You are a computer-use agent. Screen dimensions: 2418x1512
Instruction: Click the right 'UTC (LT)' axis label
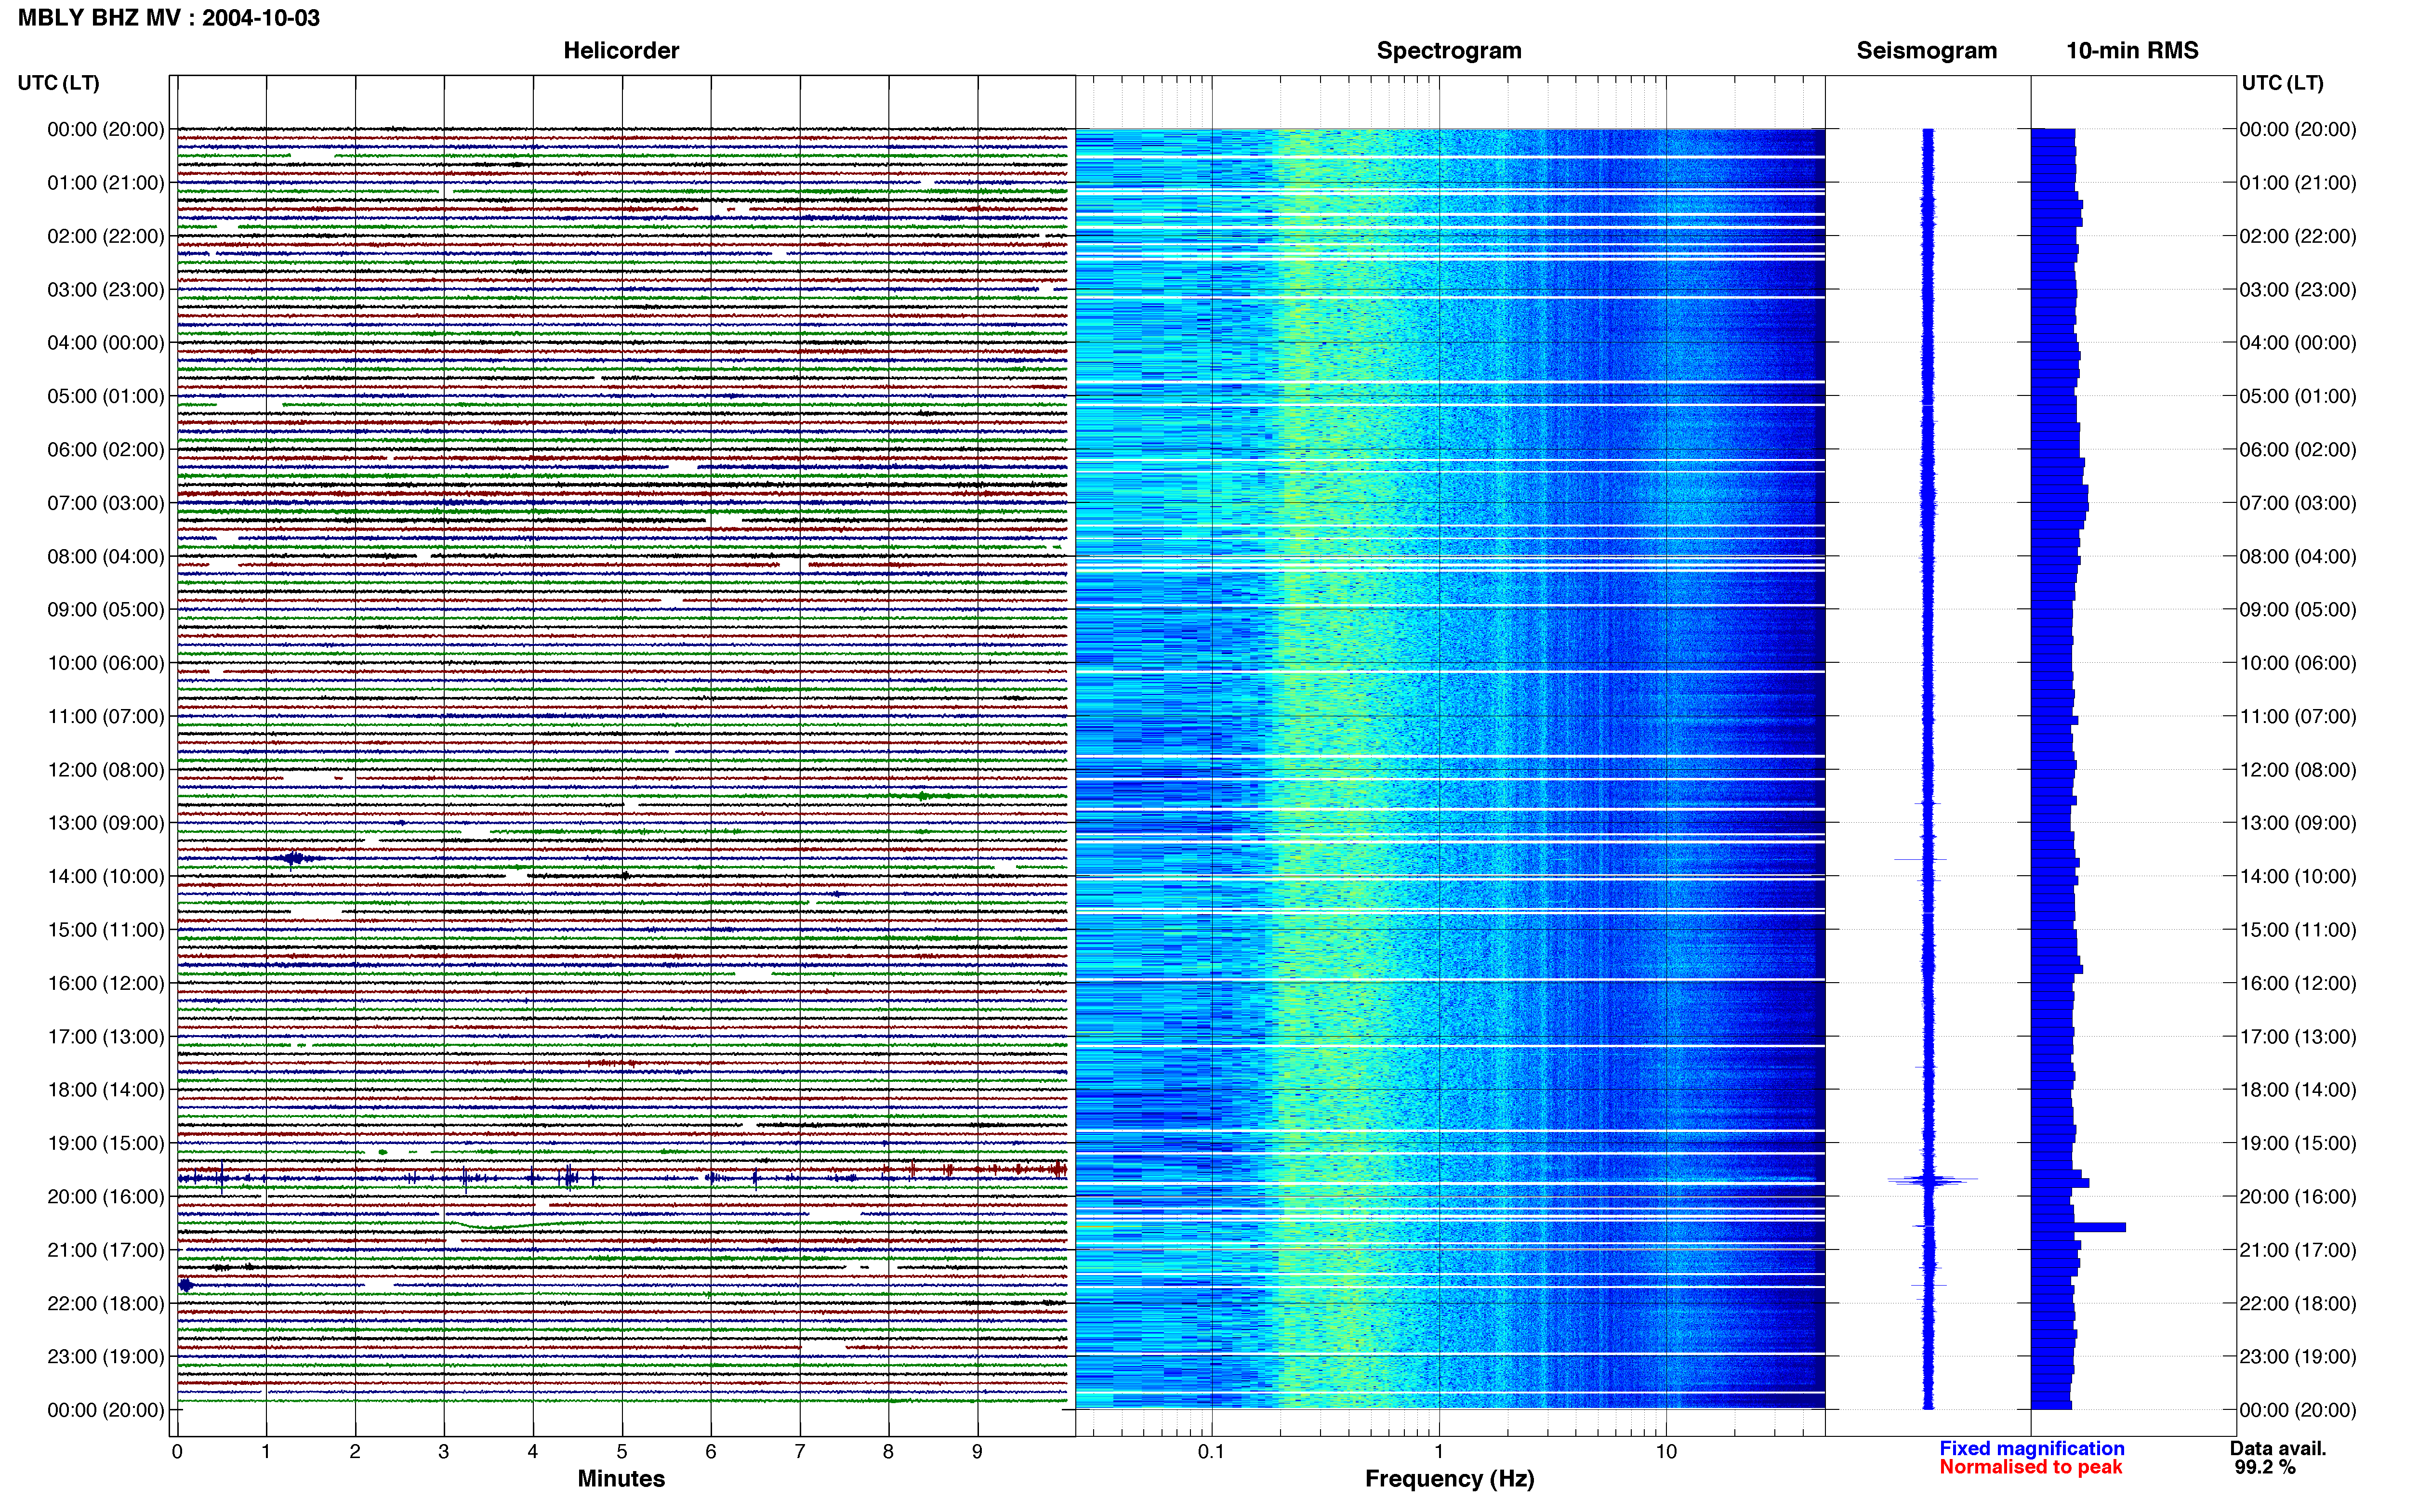click(2282, 82)
